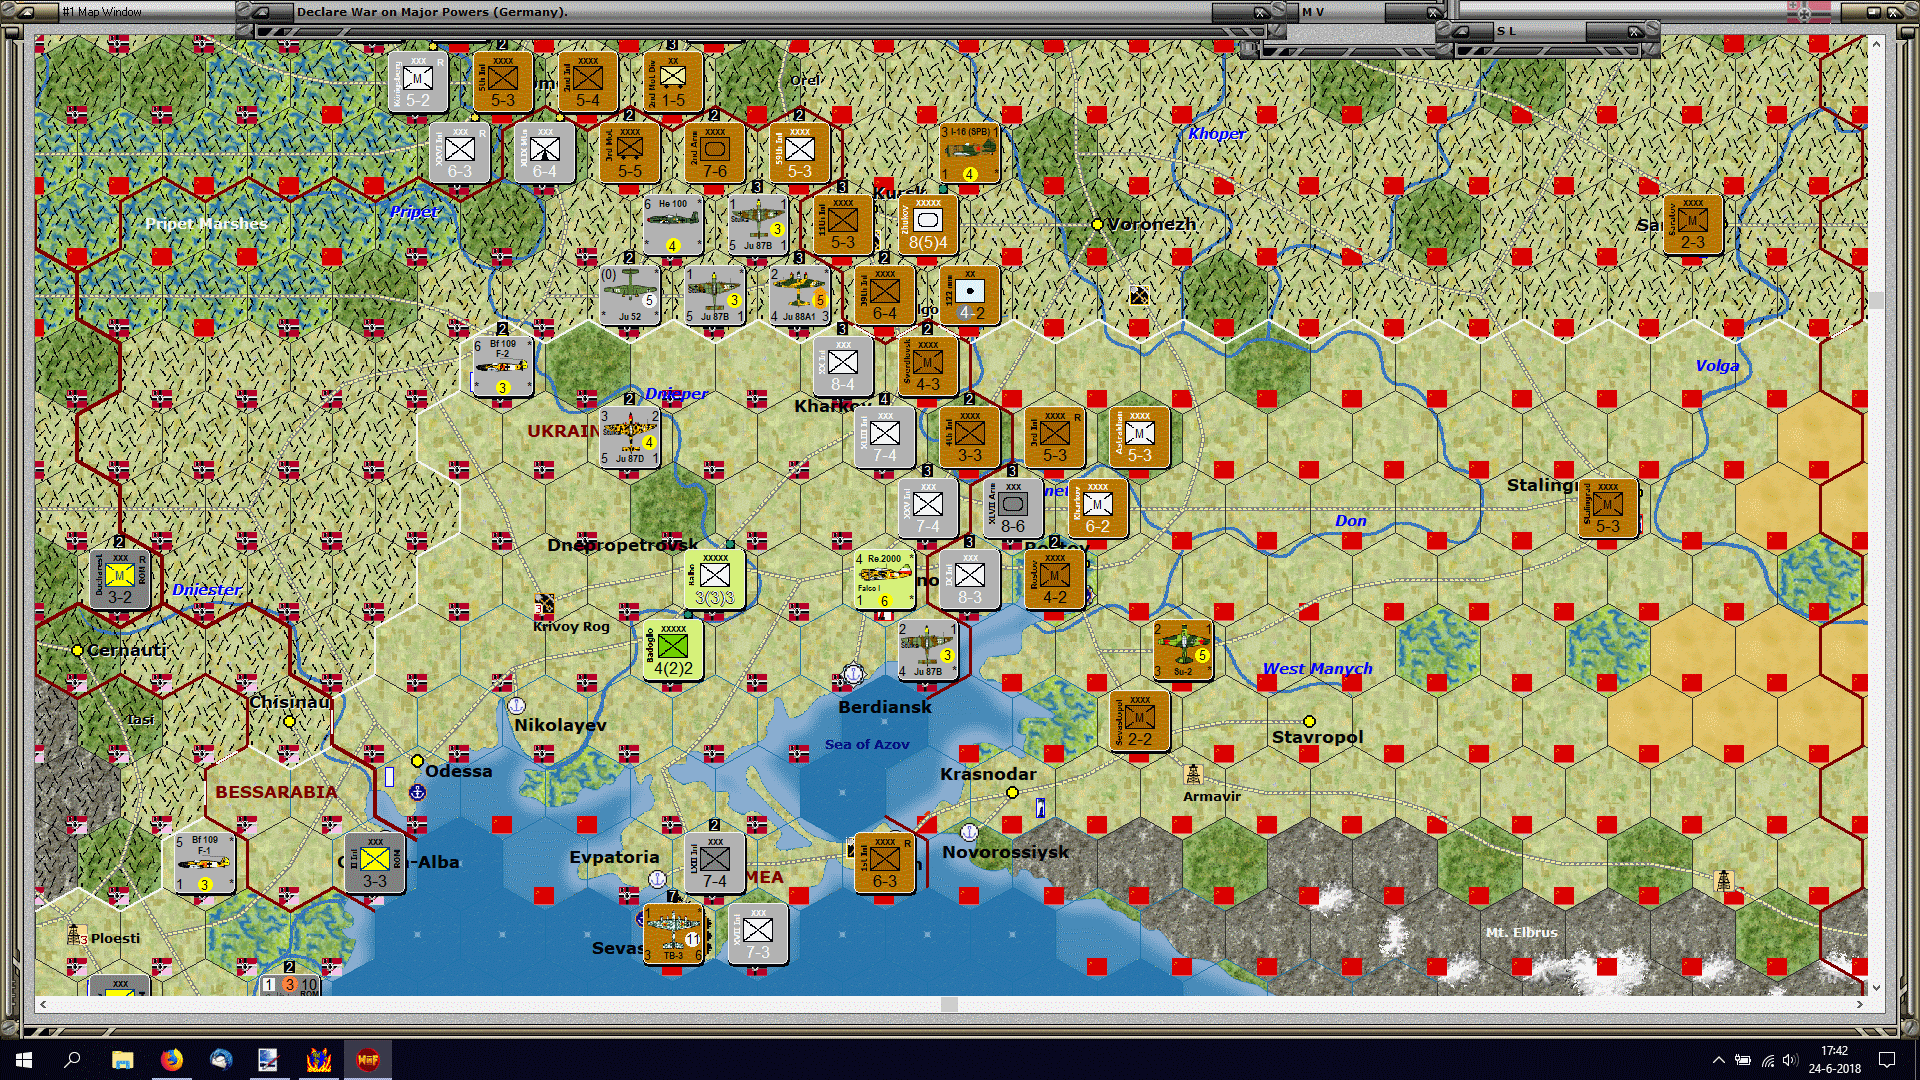1920x1080 pixels.
Task: Click the taskbar clock showing 17:42
Action: pos(1834,1060)
